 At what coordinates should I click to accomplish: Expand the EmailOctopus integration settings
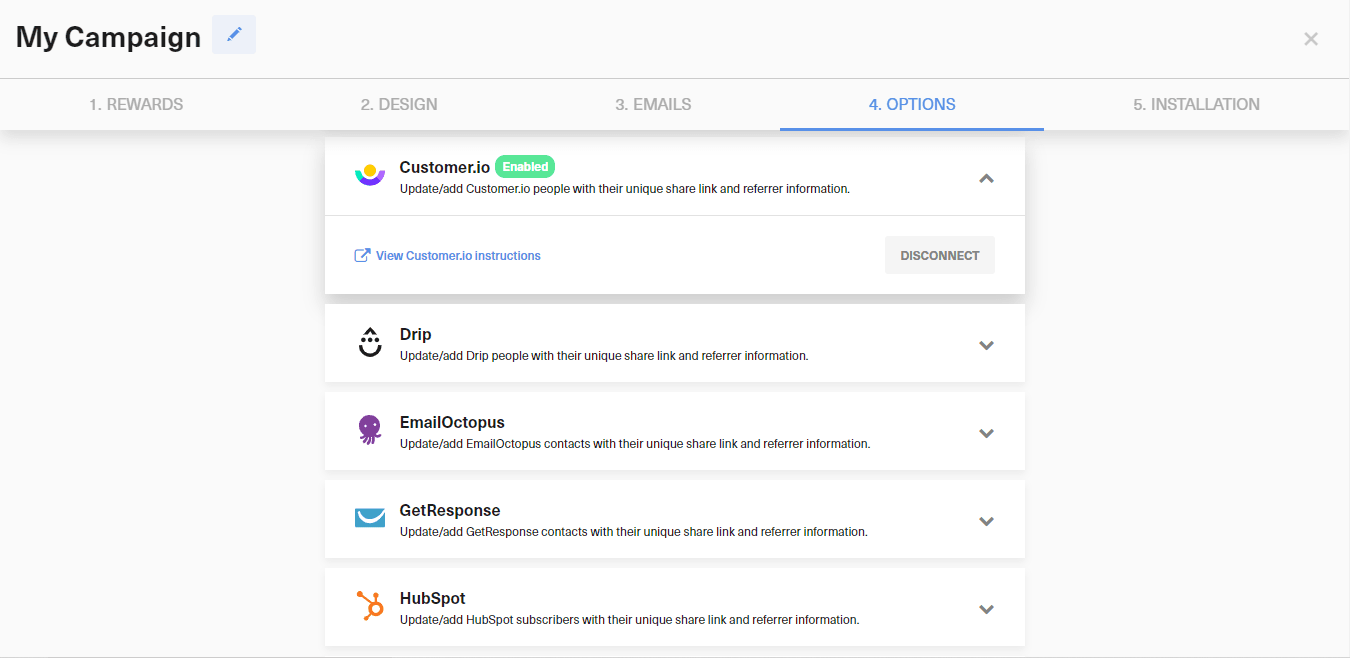tap(986, 432)
